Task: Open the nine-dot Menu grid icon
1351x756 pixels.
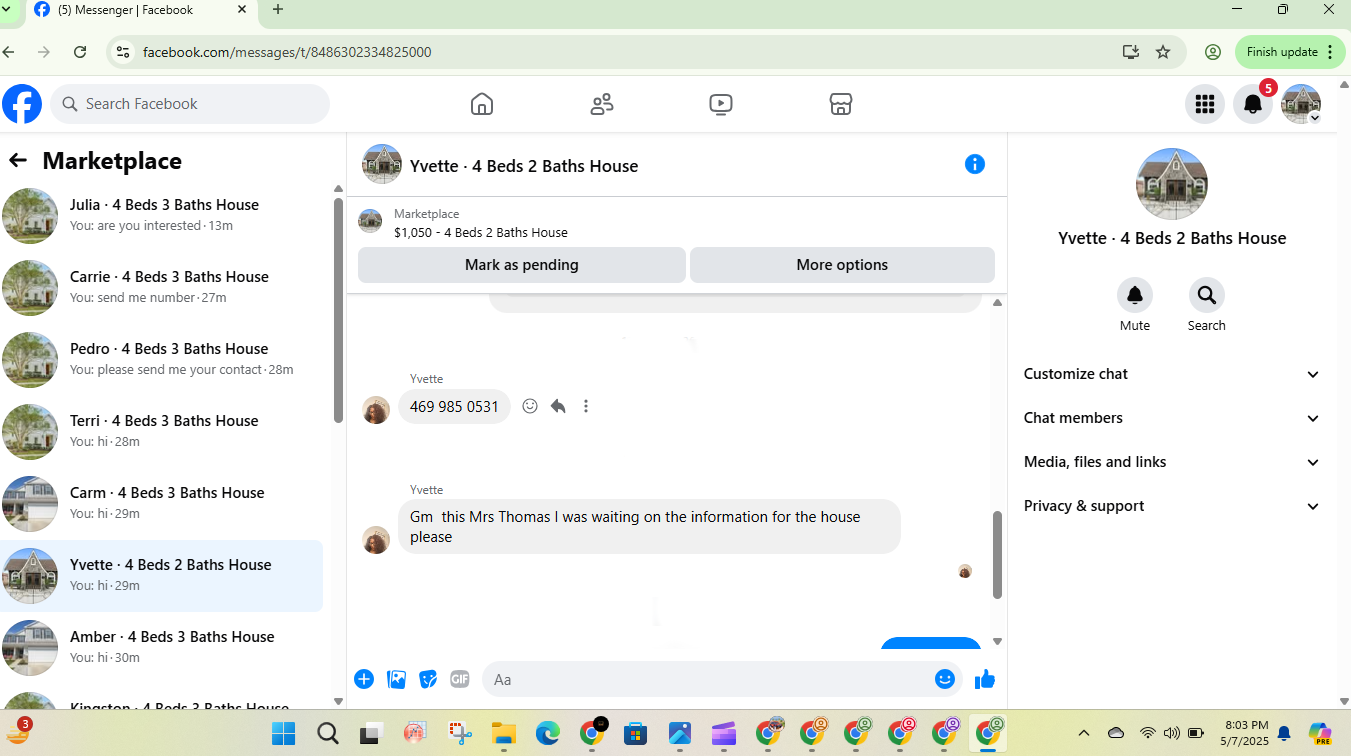Action: 1205,104
